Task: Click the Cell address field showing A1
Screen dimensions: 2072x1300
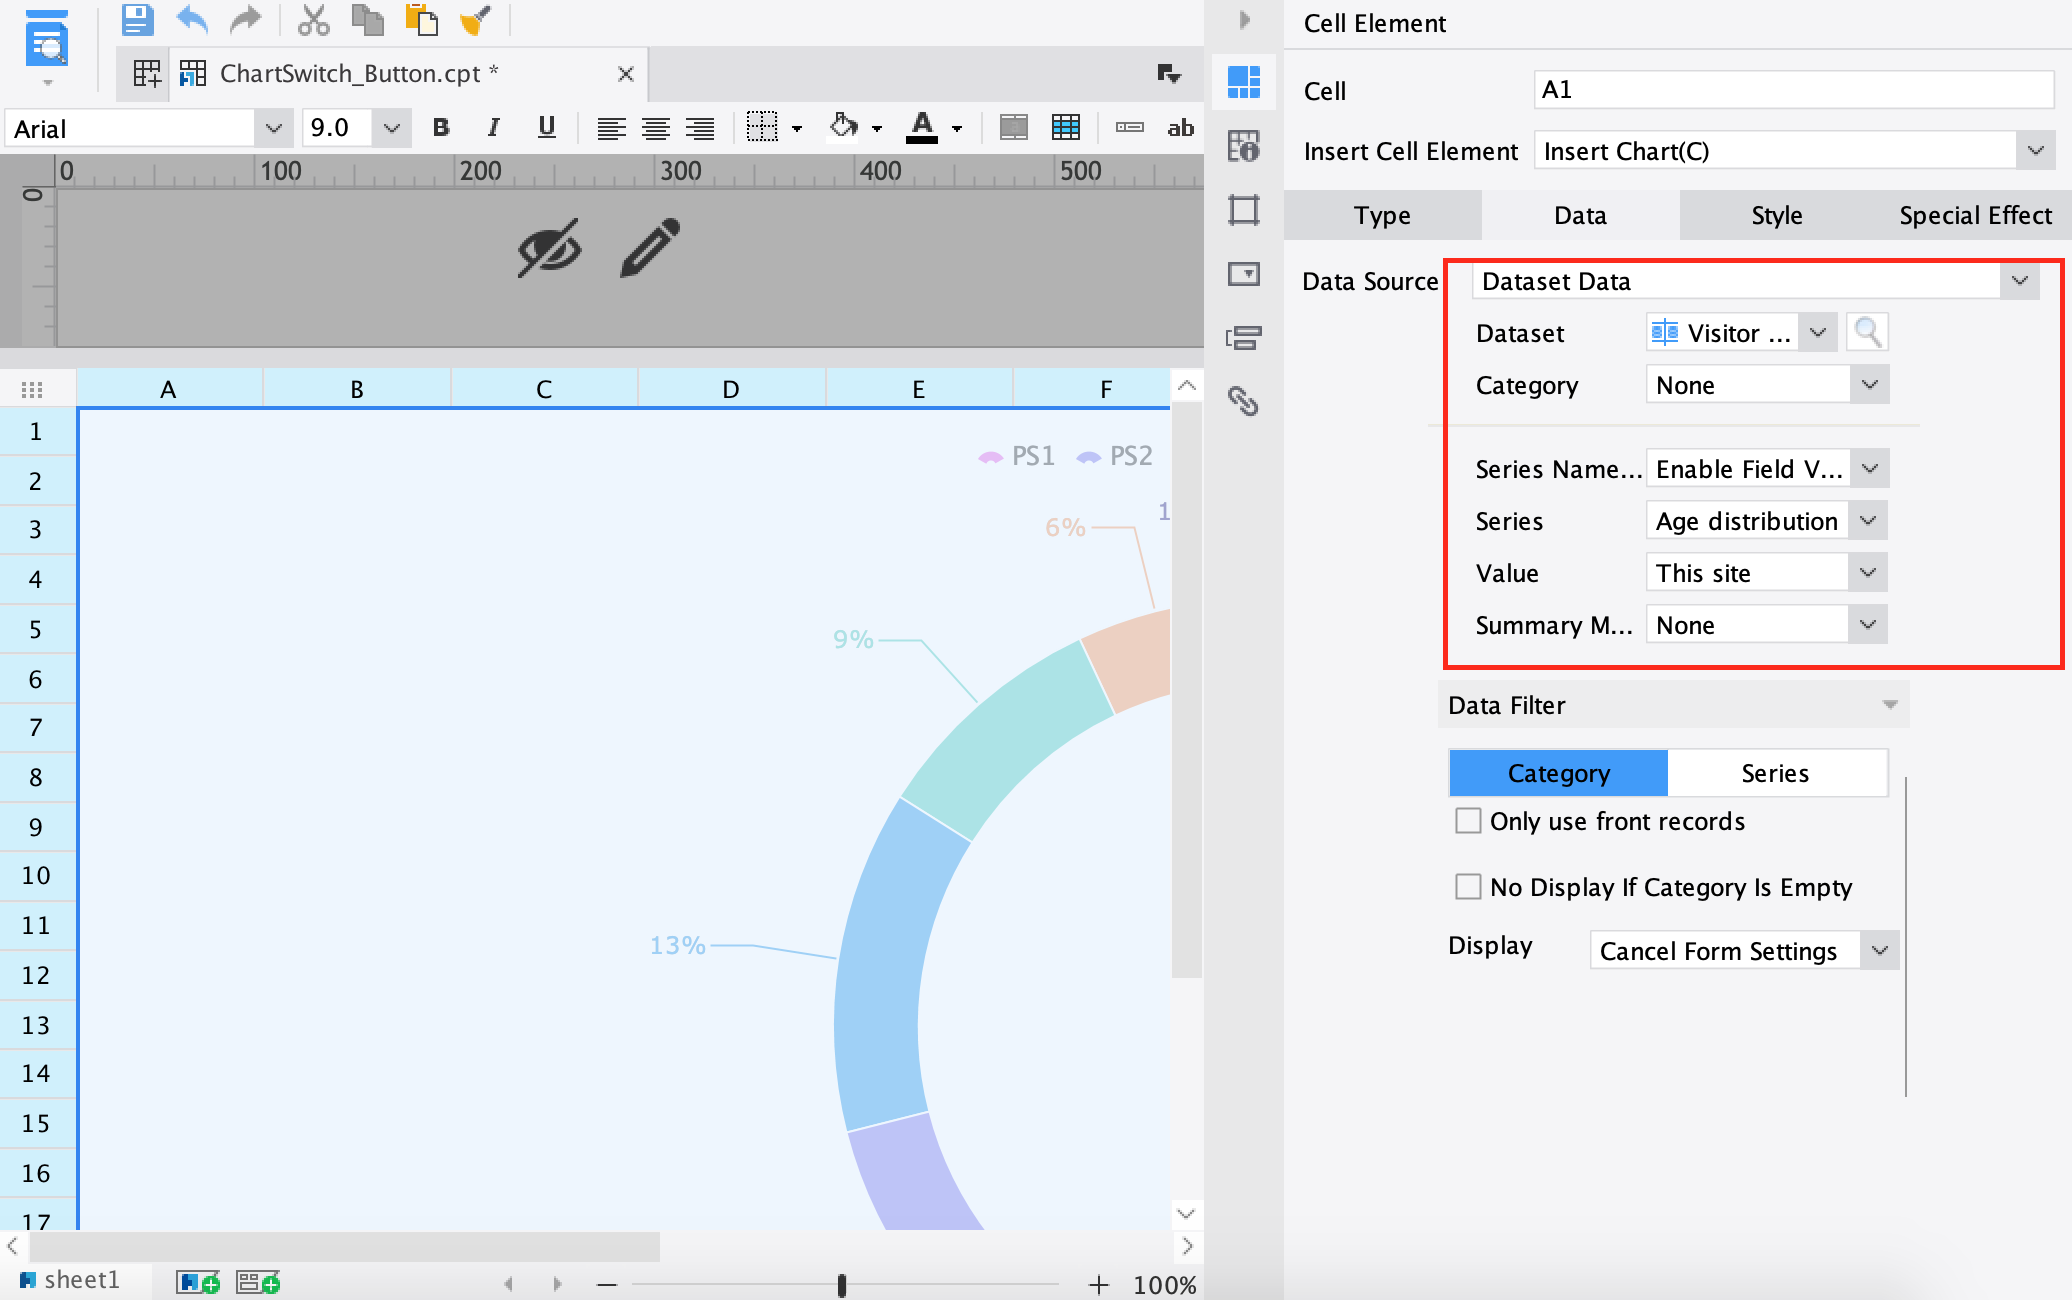Action: (1792, 90)
